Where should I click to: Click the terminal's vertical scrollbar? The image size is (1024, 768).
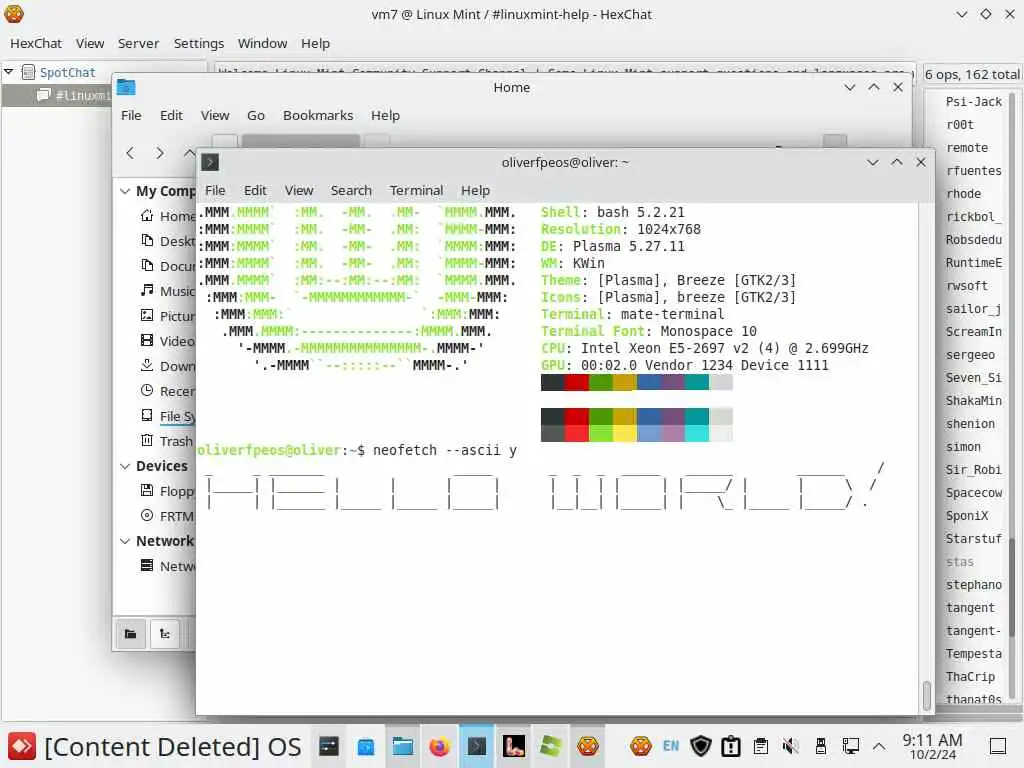926,695
